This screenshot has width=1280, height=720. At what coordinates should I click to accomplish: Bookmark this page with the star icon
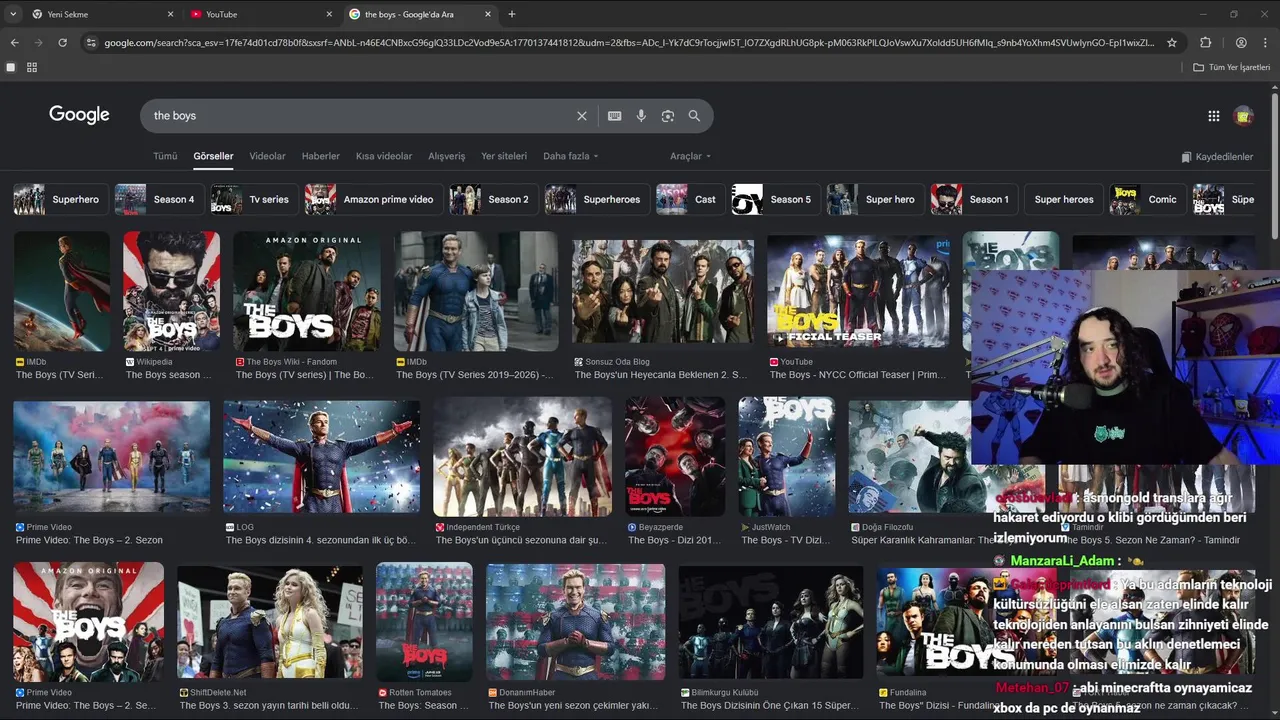(1172, 43)
